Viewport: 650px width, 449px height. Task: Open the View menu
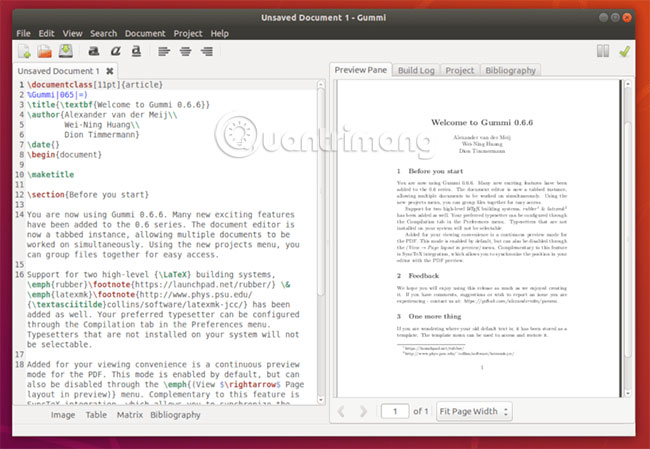pos(73,34)
